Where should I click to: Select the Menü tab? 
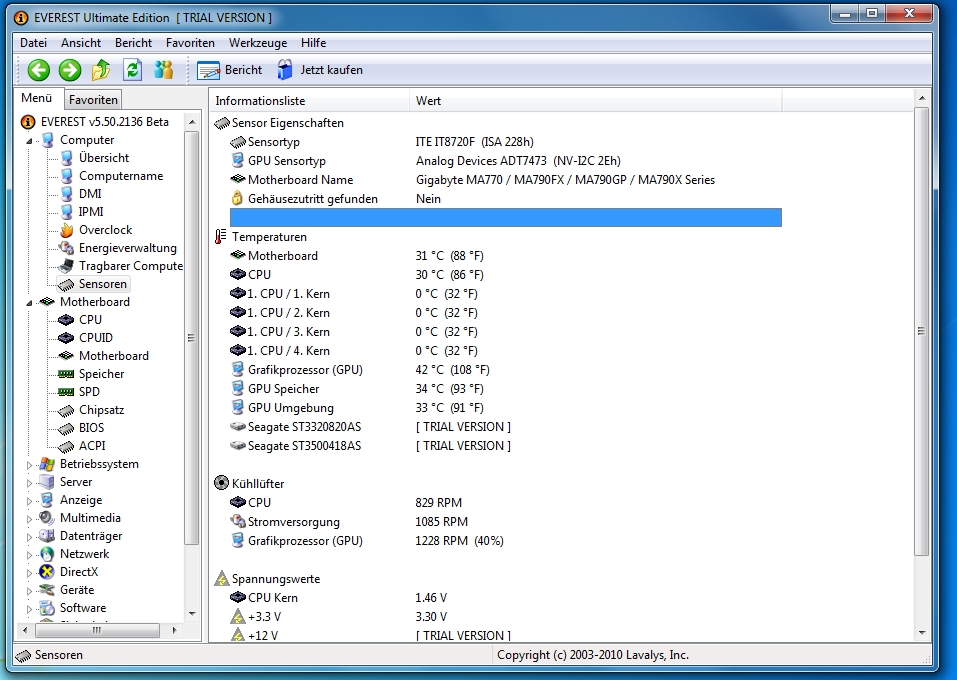[x=37, y=98]
